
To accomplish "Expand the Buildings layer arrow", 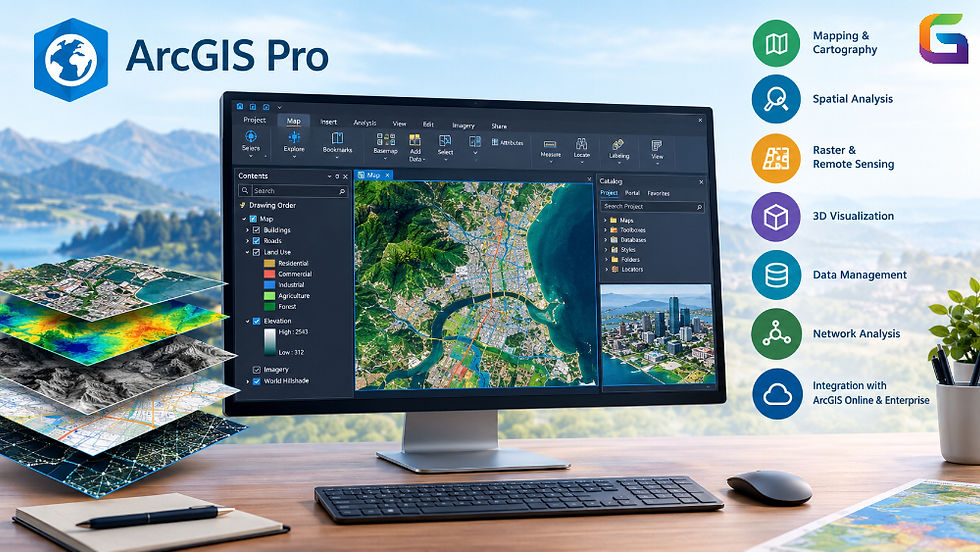I will 248,230.
